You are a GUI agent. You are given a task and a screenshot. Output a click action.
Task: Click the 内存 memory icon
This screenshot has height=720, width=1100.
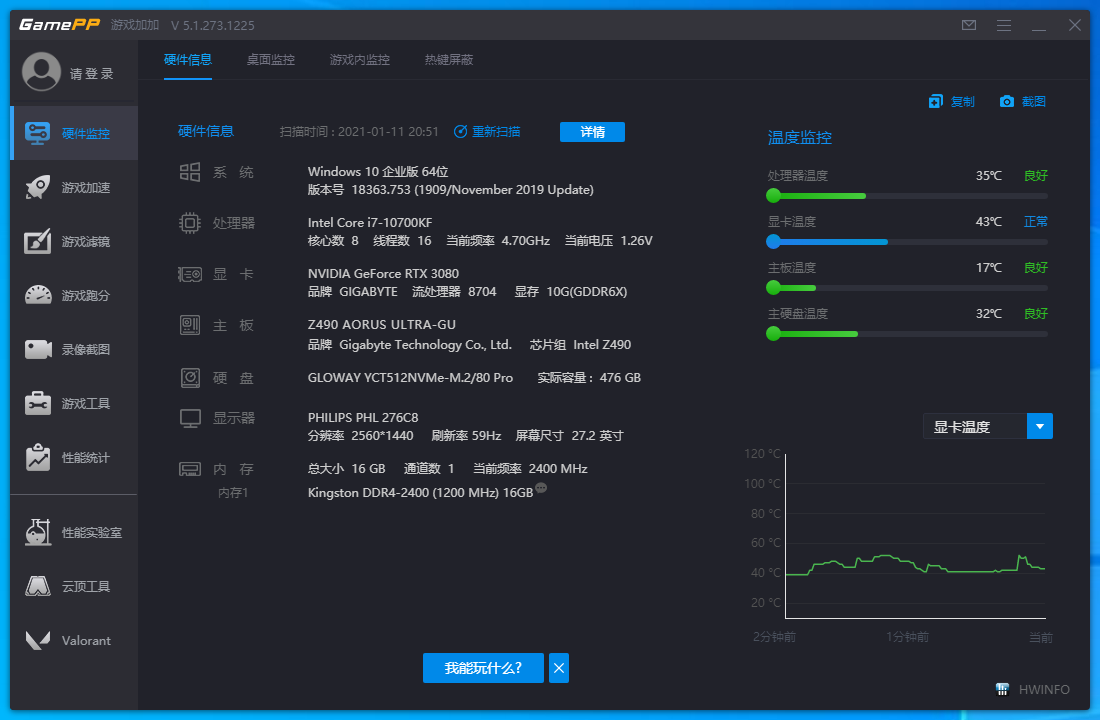click(190, 469)
